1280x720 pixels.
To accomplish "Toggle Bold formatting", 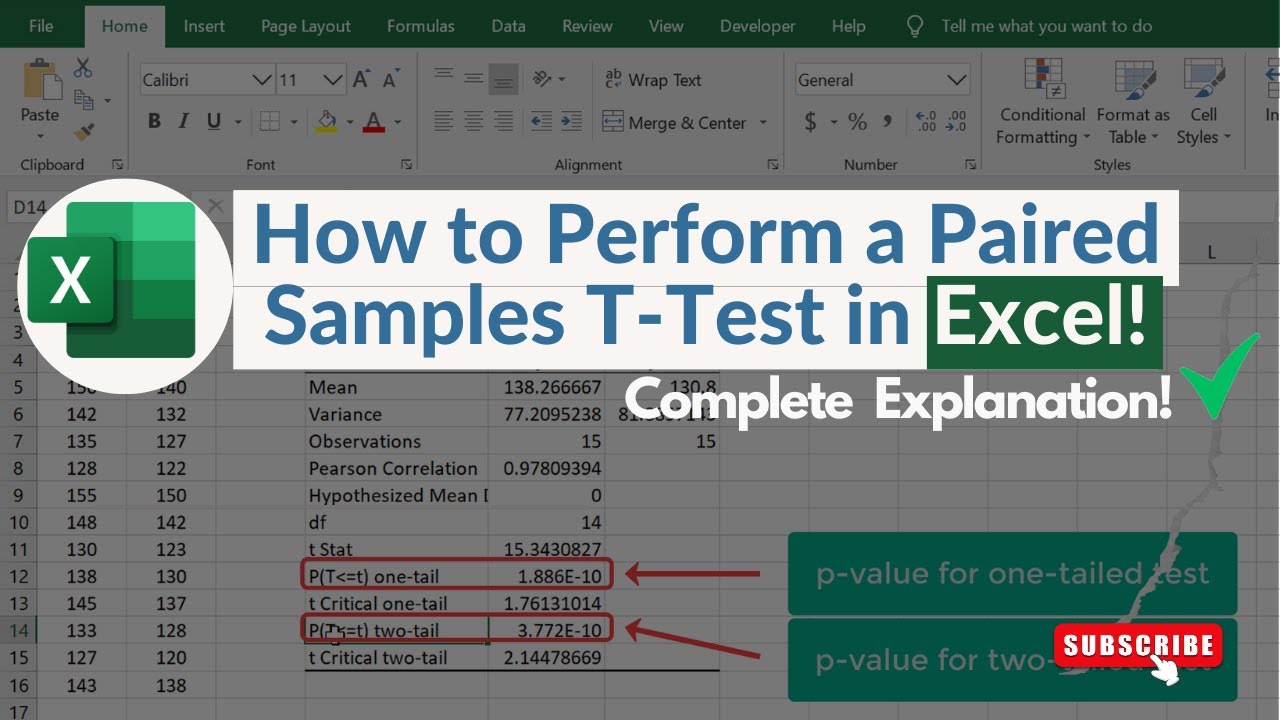I will [154, 122].
